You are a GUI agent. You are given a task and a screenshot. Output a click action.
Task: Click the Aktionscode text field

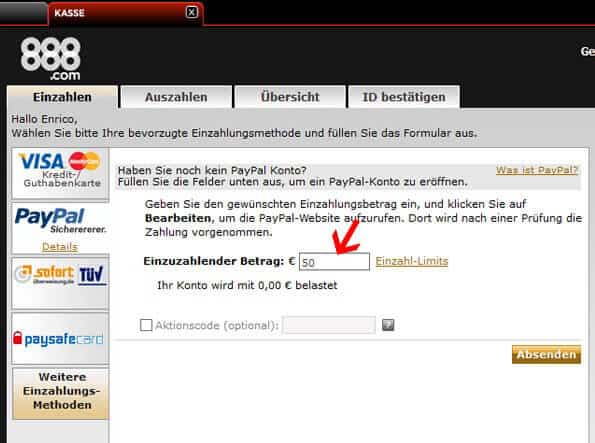pos(329,325)
